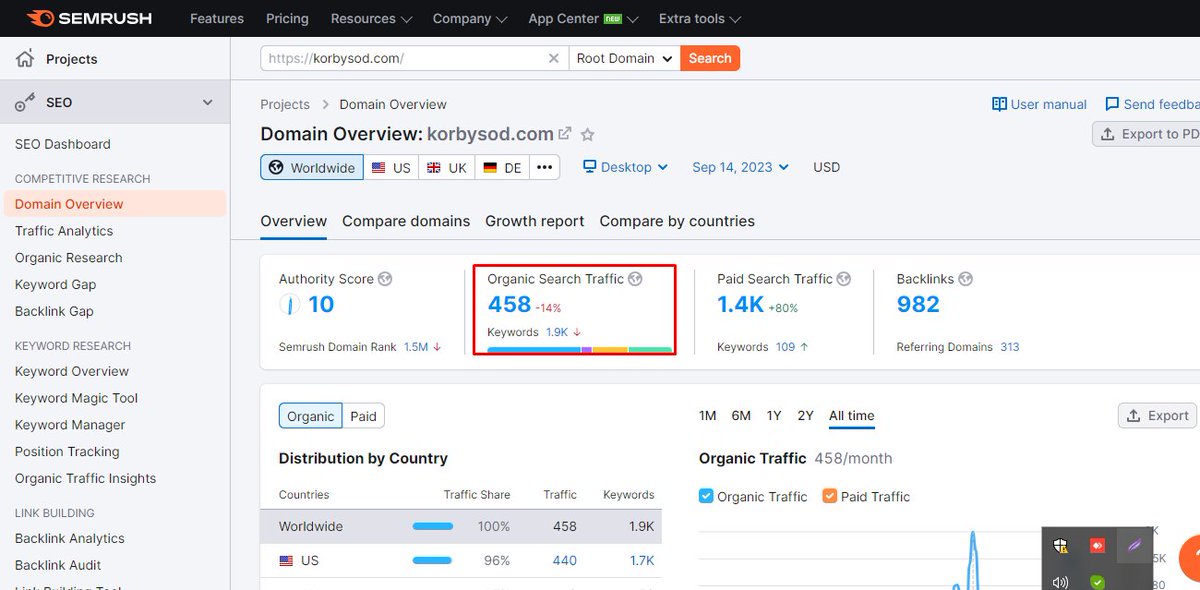The width and height of the screenshot is (1200, 590).
Task: Clear the domain search field
Action: coord(553,58)
